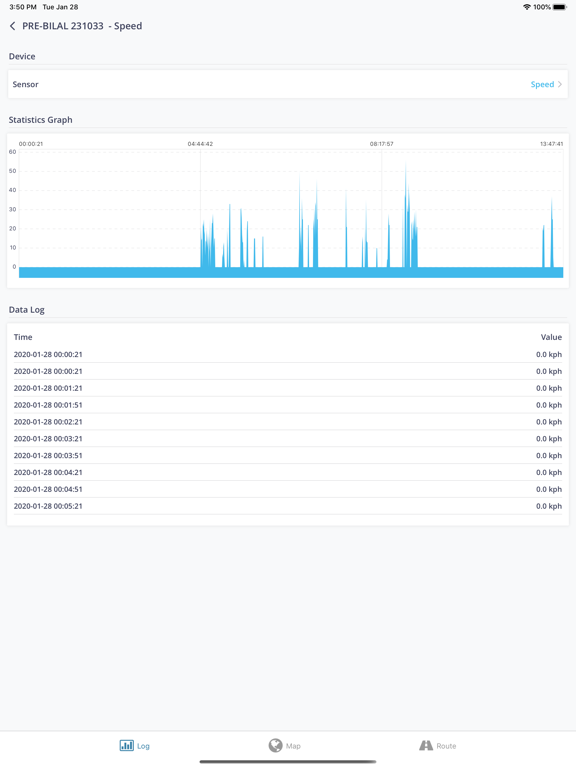Switch to the Route tab label
The image size is (576, 768).
[446, 746]
